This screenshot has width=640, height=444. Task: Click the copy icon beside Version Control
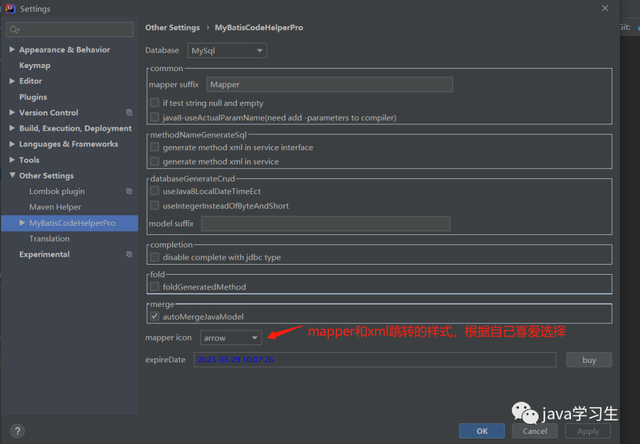pyautogui.click(x=129, y=112)
